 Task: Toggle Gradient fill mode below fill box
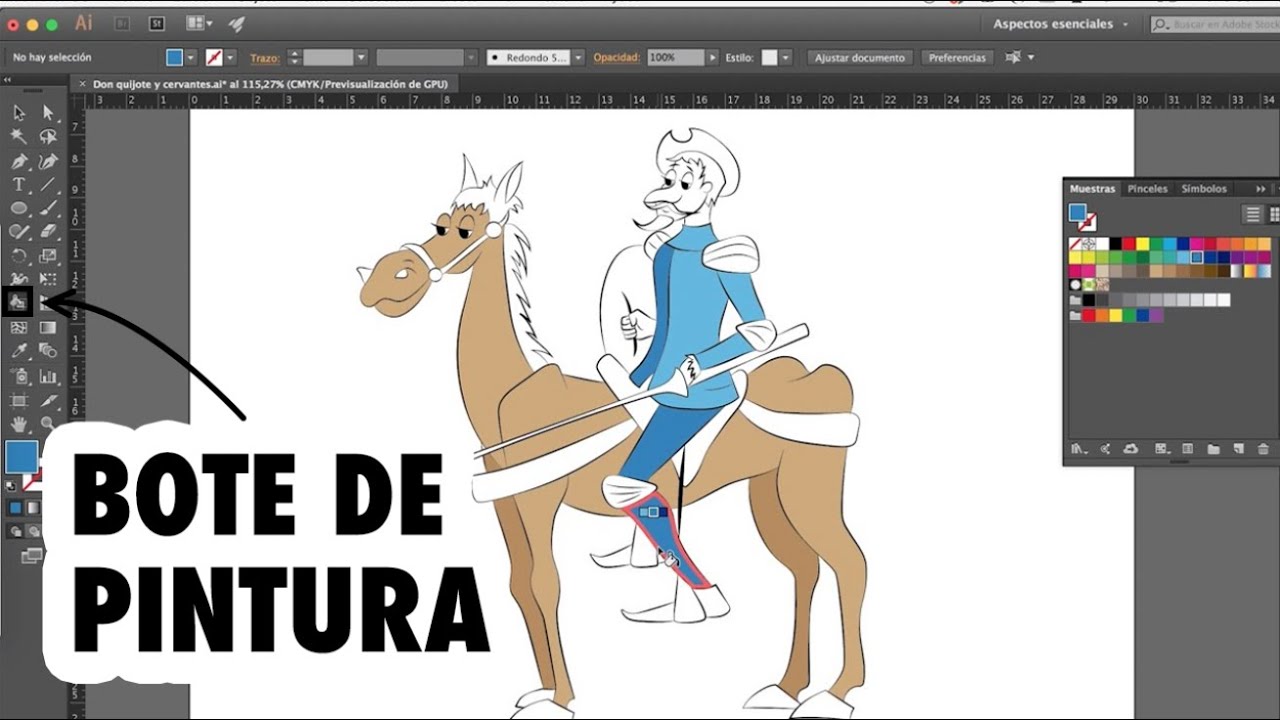32,508
